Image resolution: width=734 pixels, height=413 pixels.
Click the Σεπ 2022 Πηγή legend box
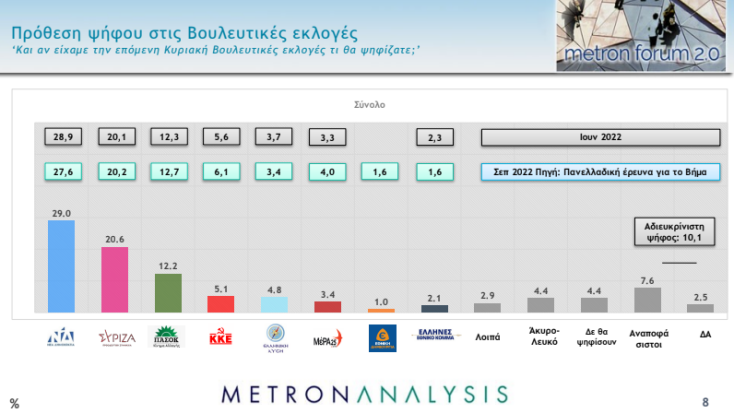tap(600, 171)
